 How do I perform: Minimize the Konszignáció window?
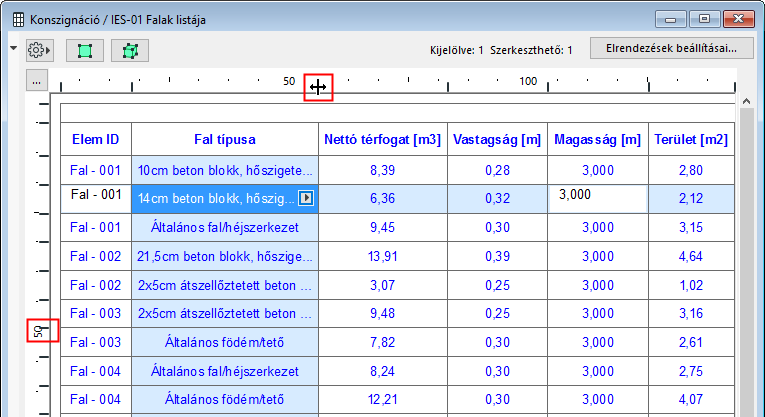[x=671, y=20]
